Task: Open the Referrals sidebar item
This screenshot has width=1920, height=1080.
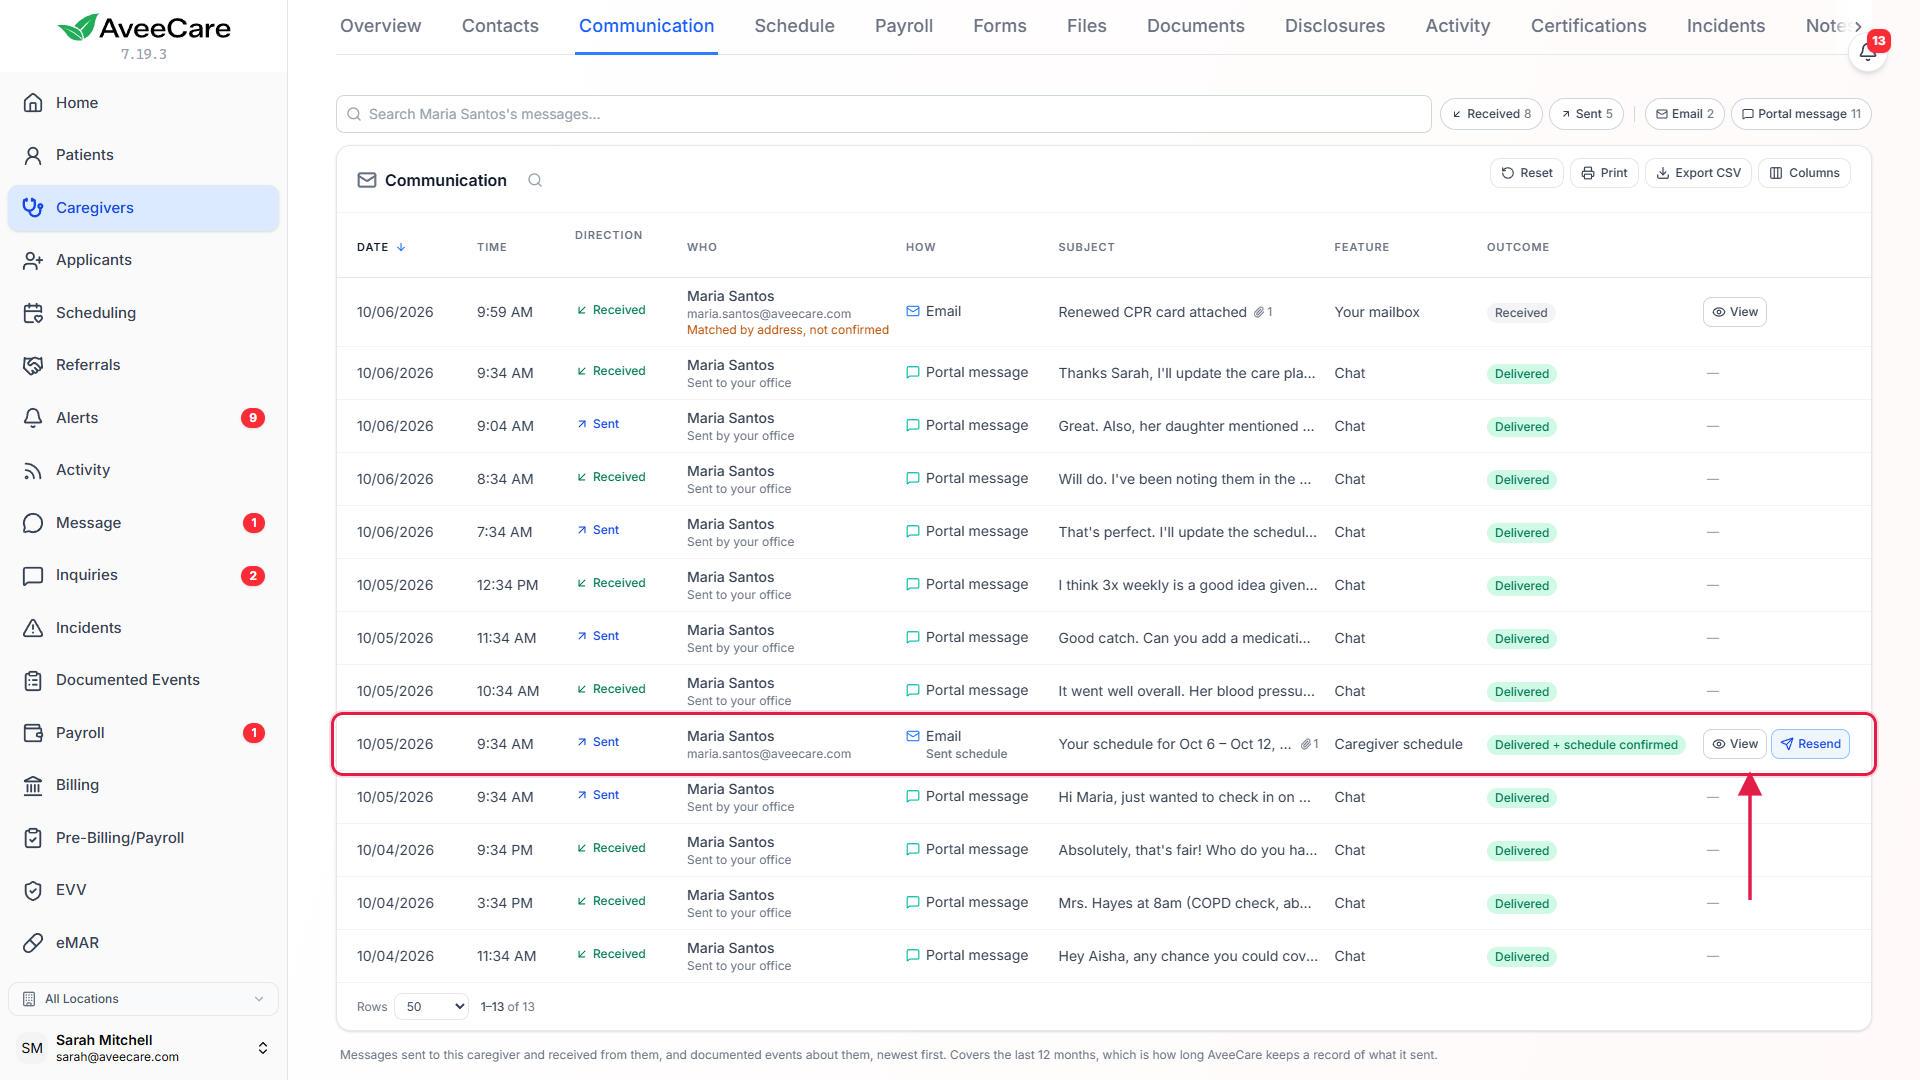Action: pyautogui.click(x=143, y=365)
